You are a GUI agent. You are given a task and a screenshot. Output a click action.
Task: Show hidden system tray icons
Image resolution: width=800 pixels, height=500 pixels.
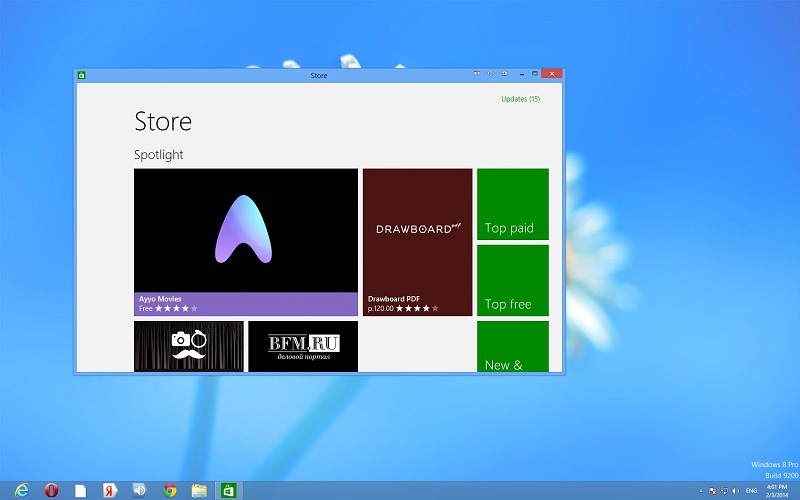click(x=701, y=491)
